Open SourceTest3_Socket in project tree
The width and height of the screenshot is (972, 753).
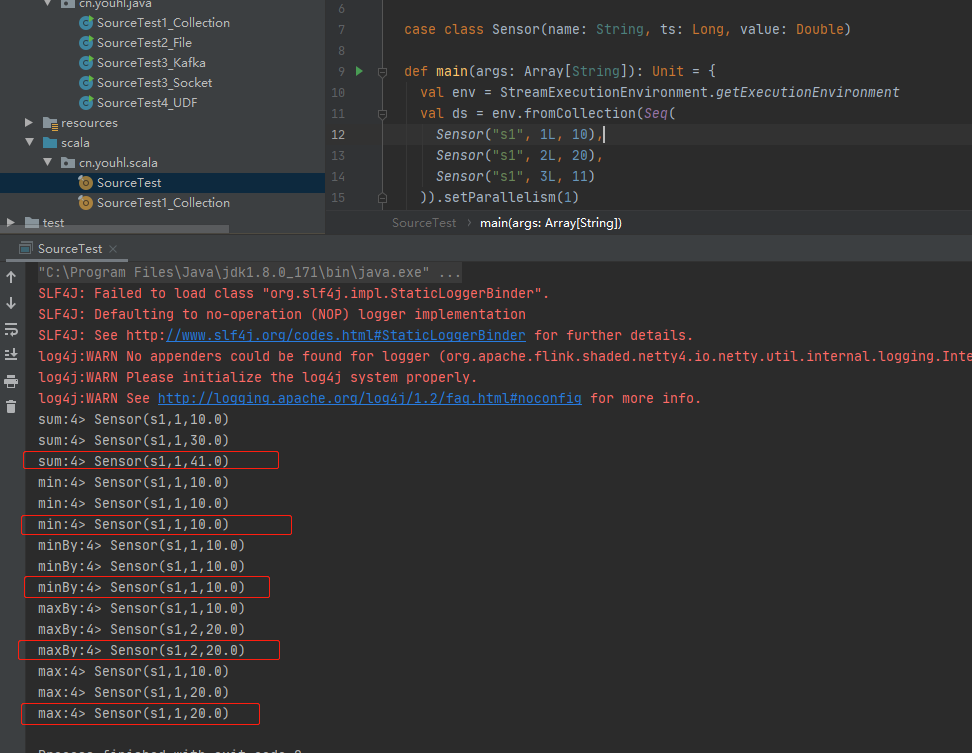[154, 82]
